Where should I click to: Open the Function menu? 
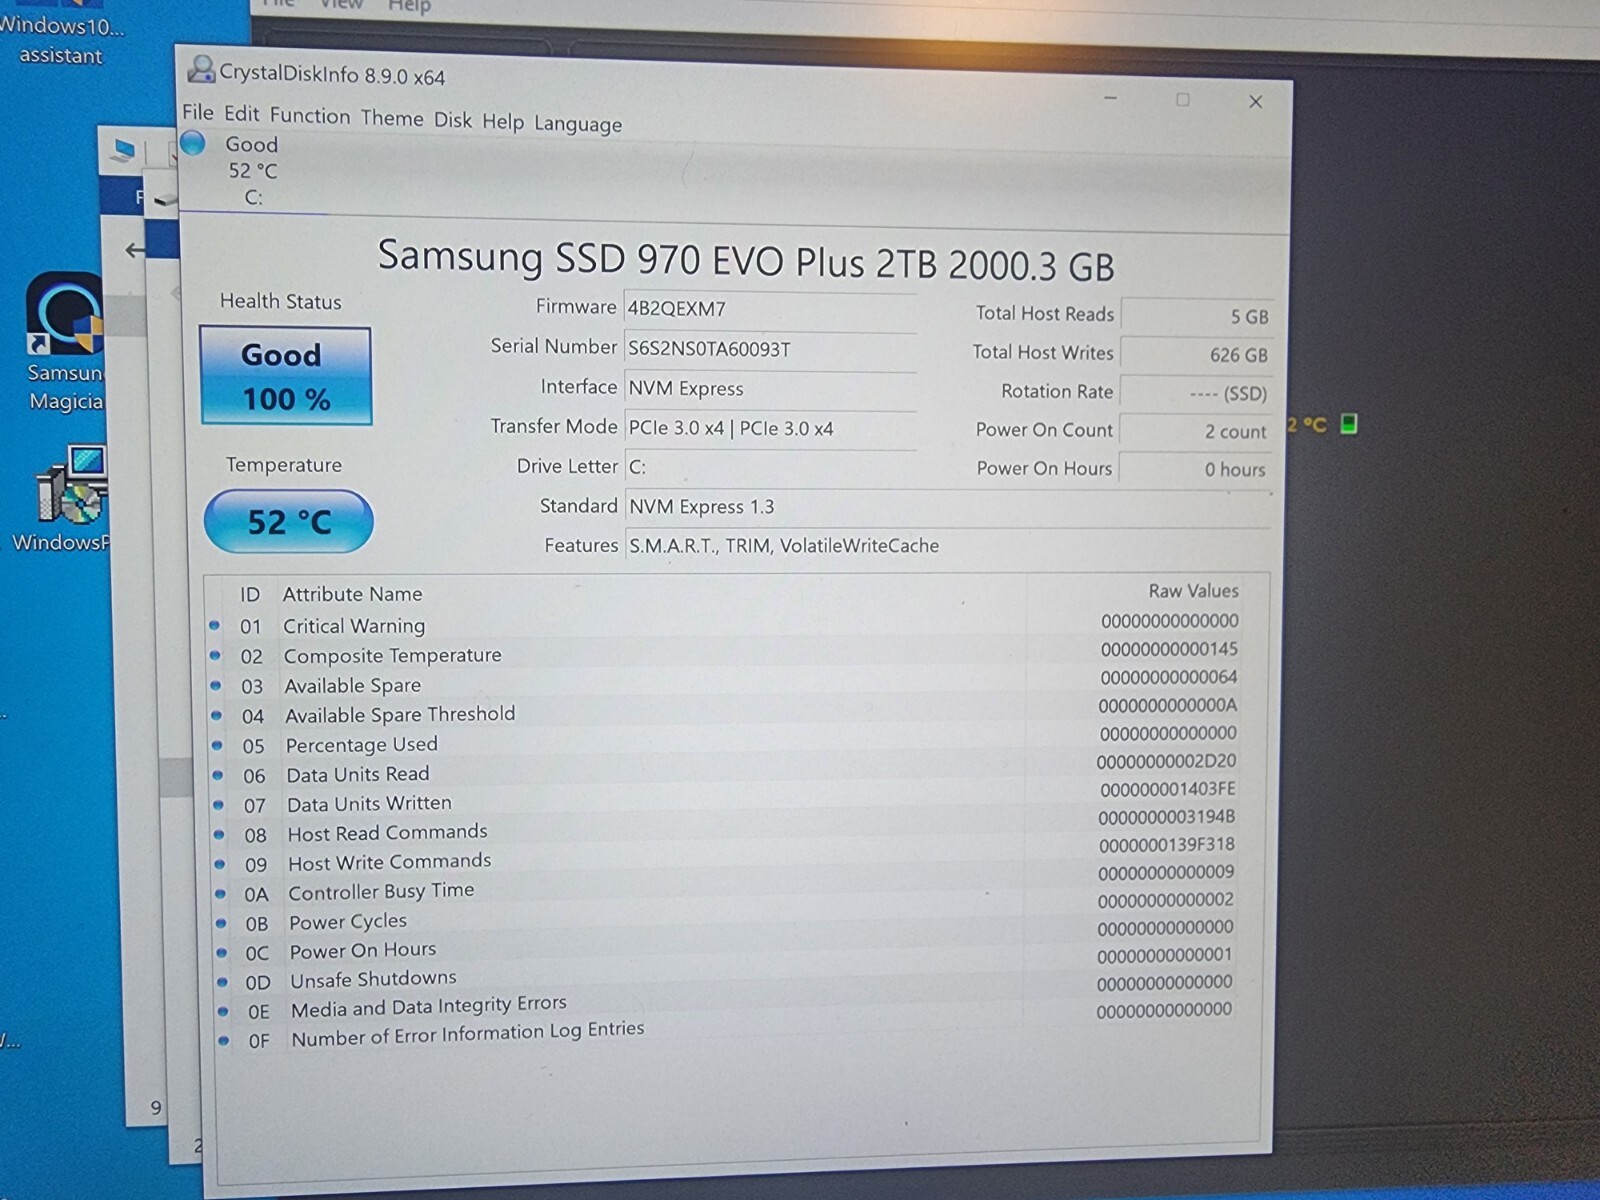(x=310, y=115)
